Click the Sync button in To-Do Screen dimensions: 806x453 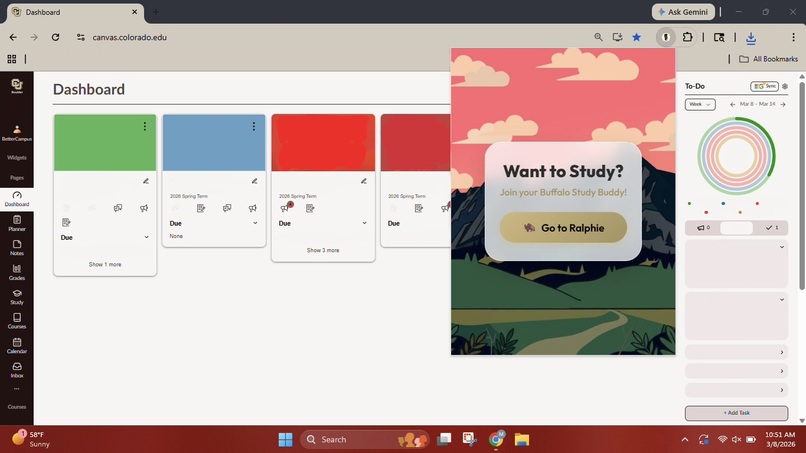point(764,86)
